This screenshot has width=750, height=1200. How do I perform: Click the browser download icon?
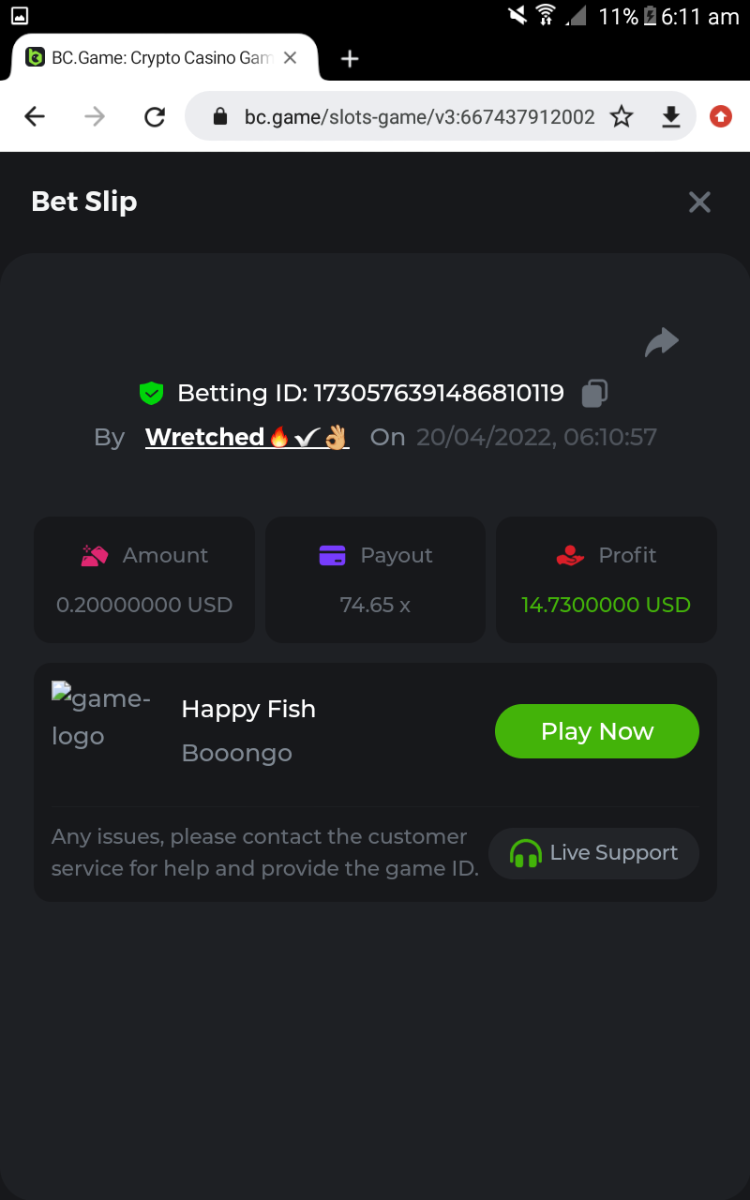671,117
